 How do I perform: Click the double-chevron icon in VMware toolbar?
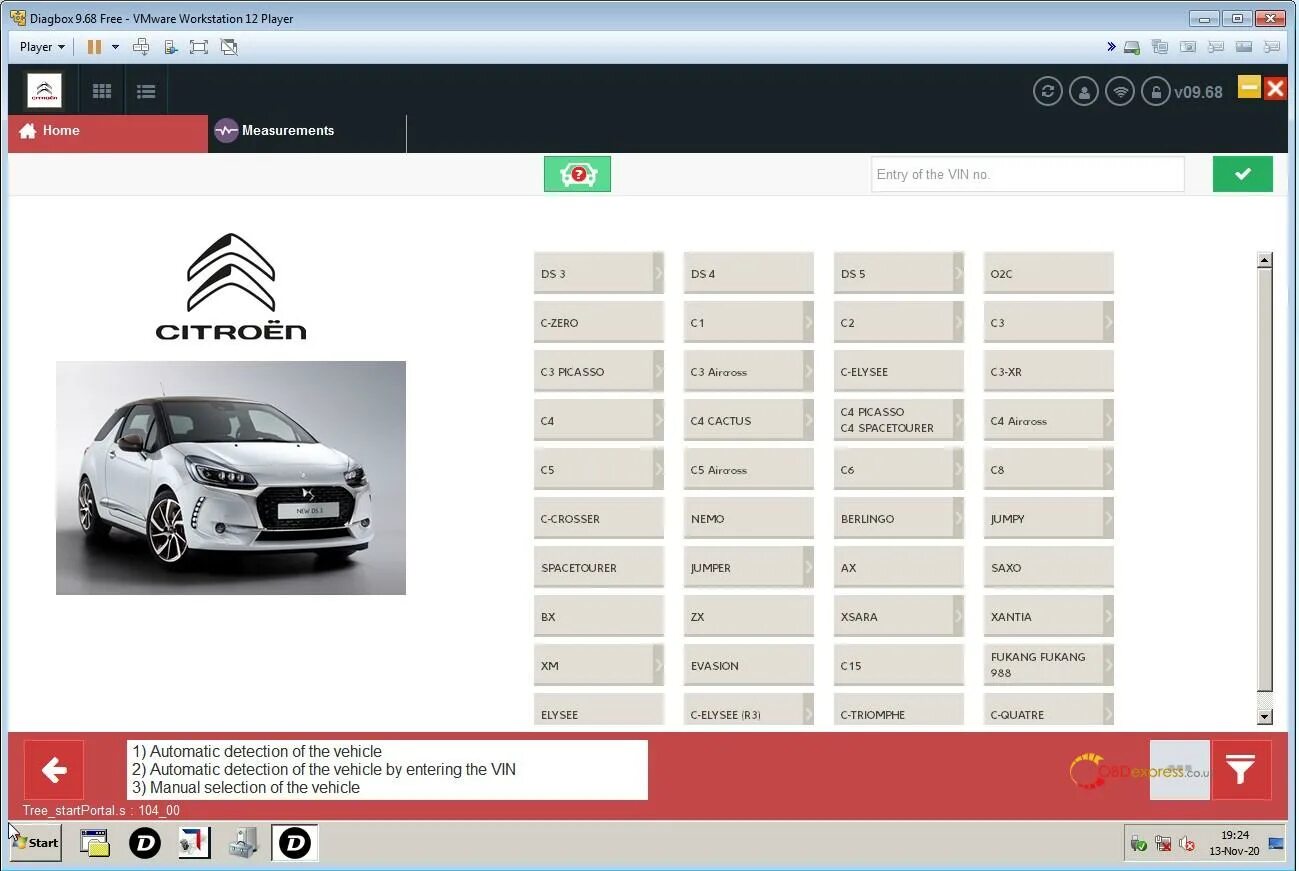pyautogui.click(x=1111, y=47)
